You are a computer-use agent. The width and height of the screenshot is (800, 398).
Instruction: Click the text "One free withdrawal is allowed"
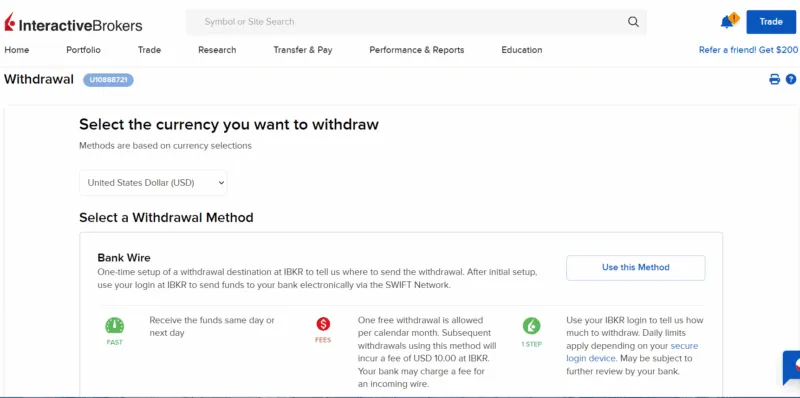coord(420,320)
